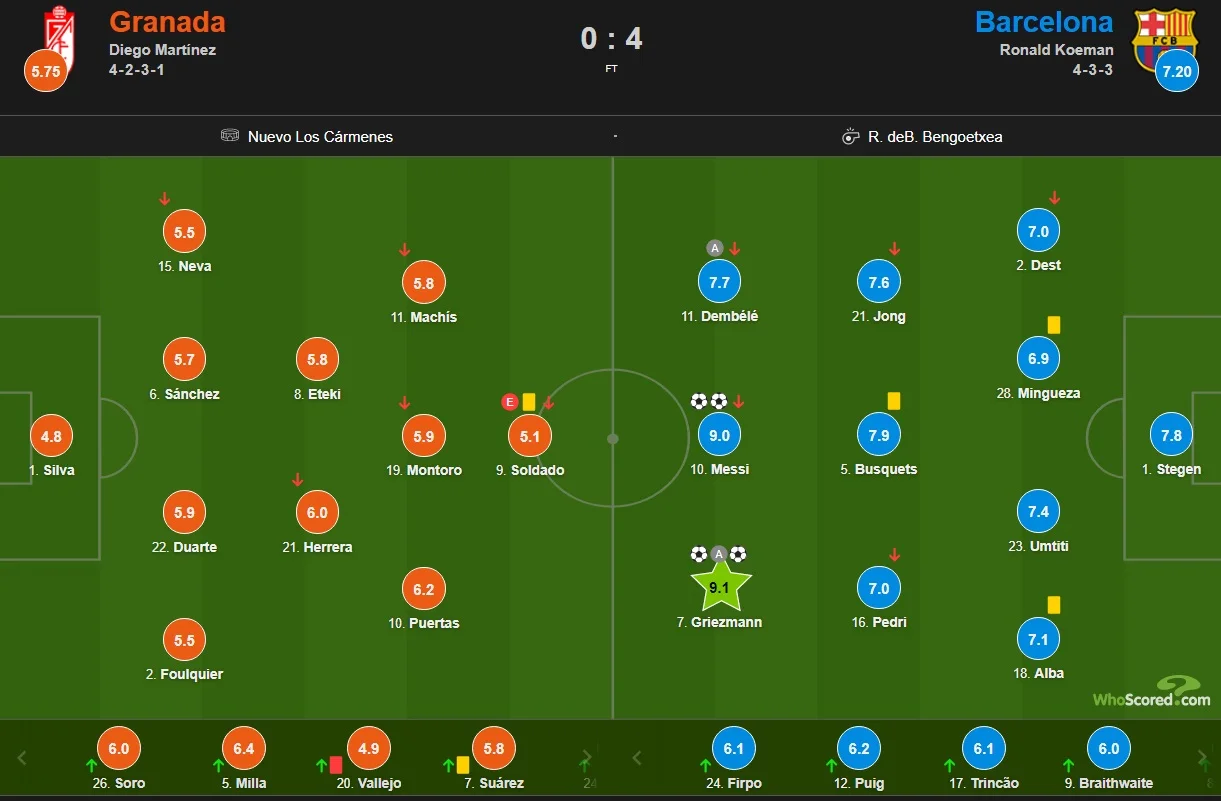Click the WhoScored.com logo

(x=1152, y=692)
